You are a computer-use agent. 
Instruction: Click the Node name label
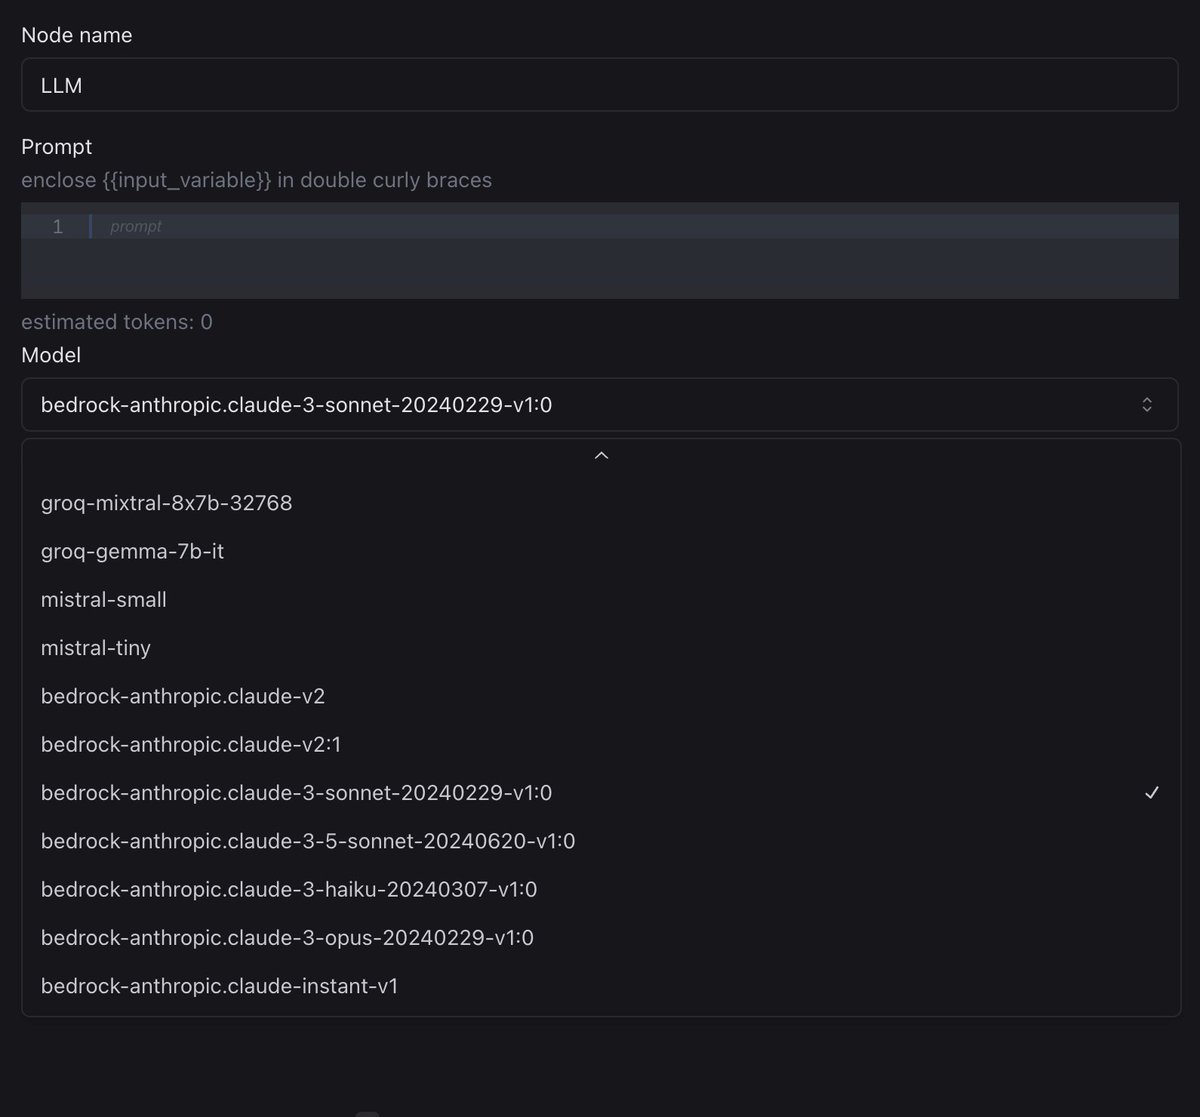77,35
